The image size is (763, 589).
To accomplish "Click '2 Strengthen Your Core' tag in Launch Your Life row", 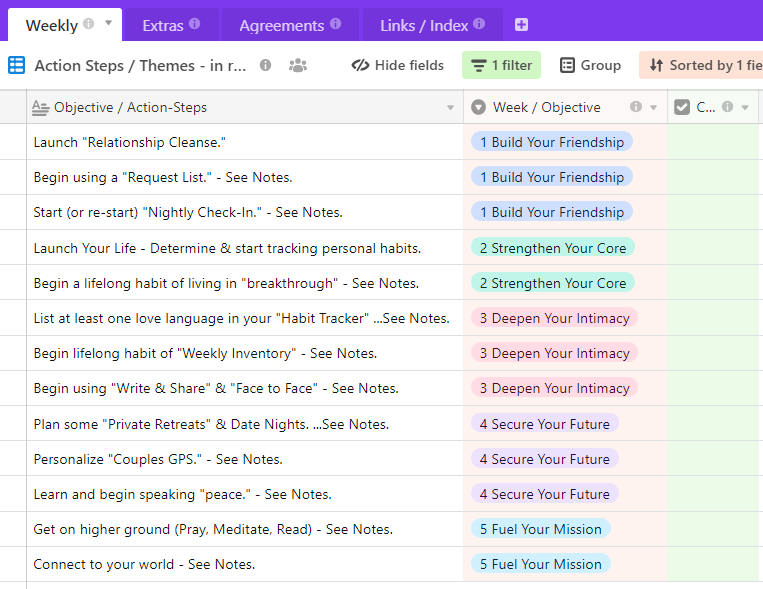I will 553,248.
